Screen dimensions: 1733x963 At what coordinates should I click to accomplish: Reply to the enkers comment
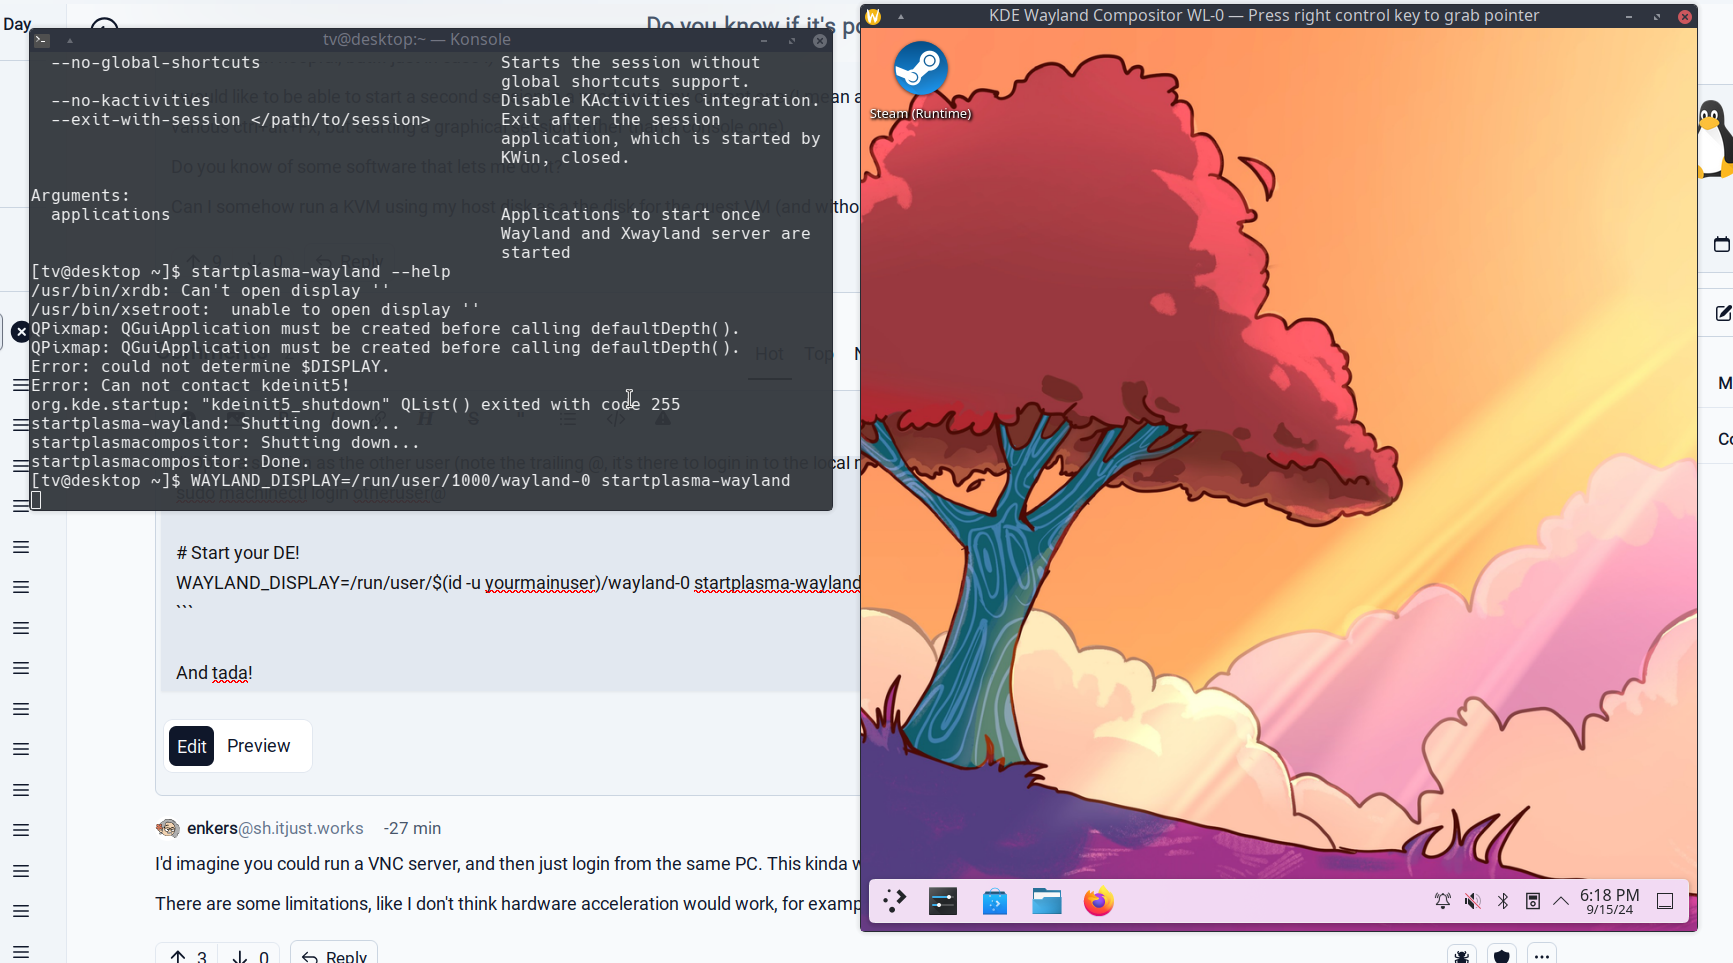(x=334, y=956)
